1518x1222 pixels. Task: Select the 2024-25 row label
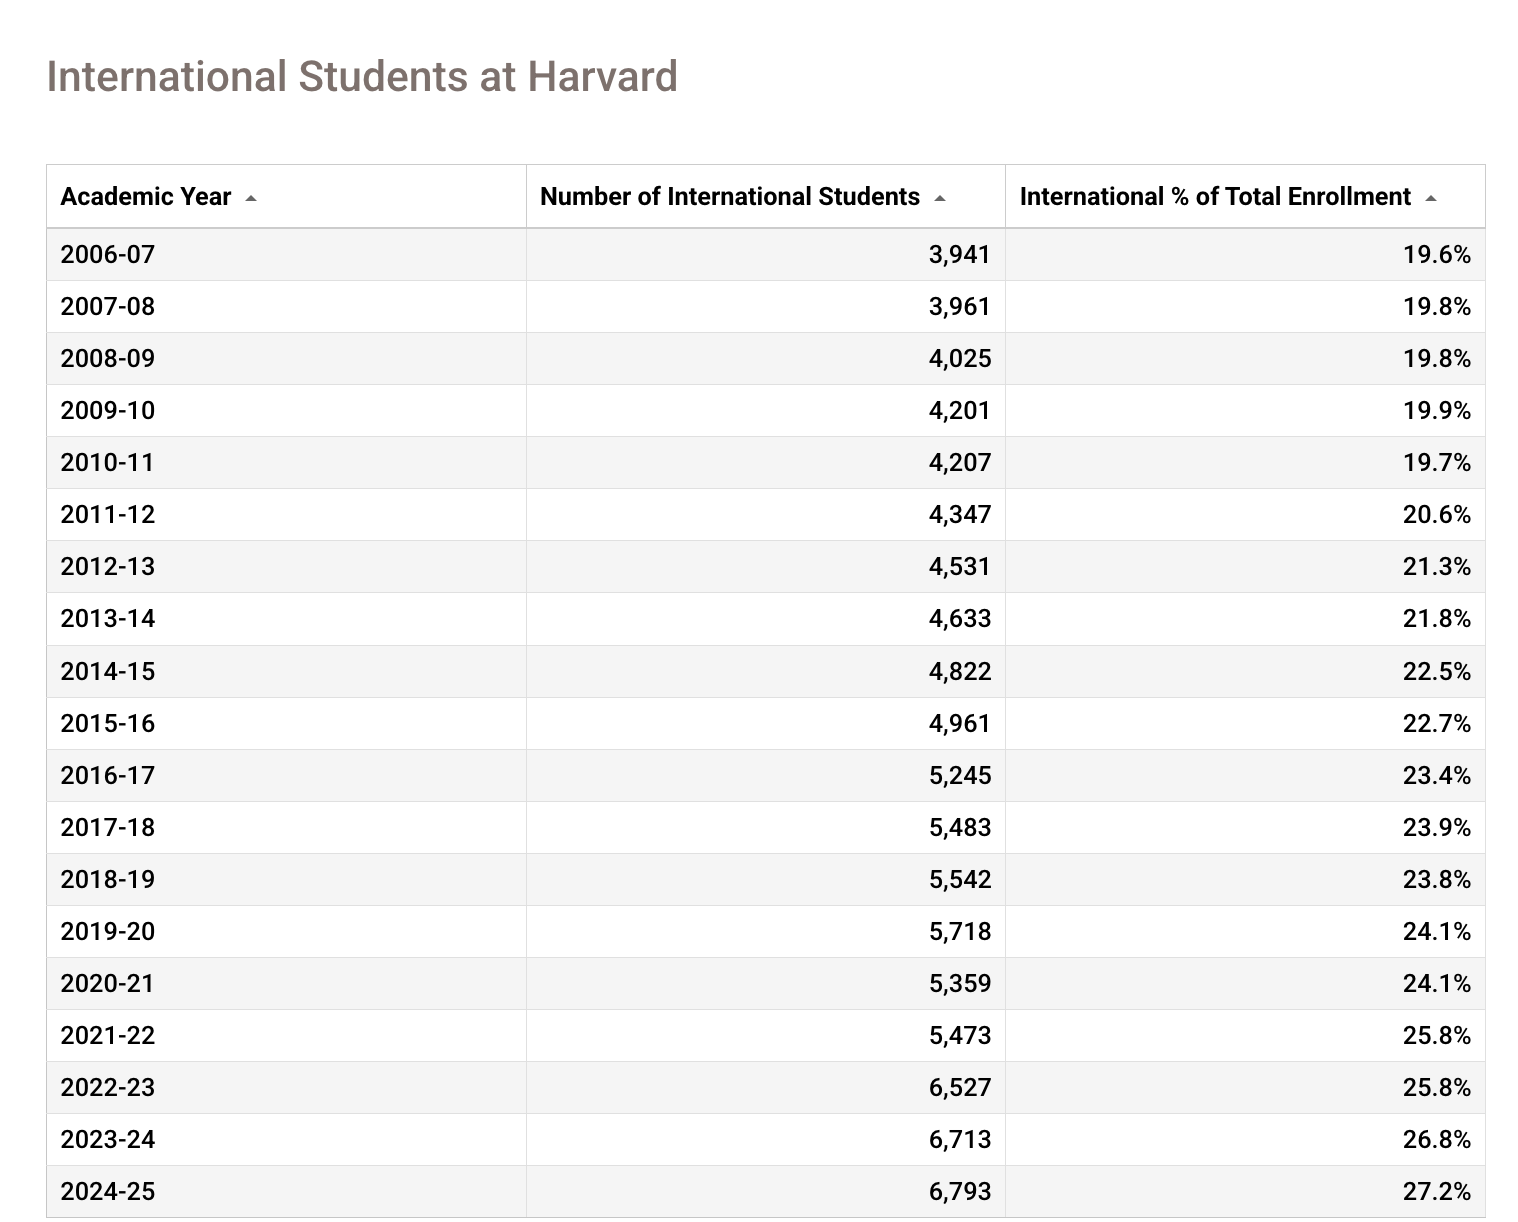coord(108,1191)
